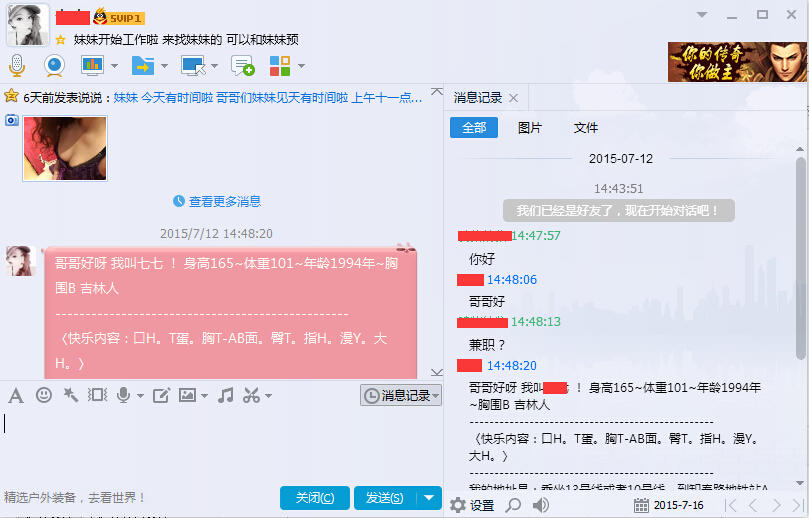
Task: Open the calendar date picker 2015-7-16
Action: 668,505
